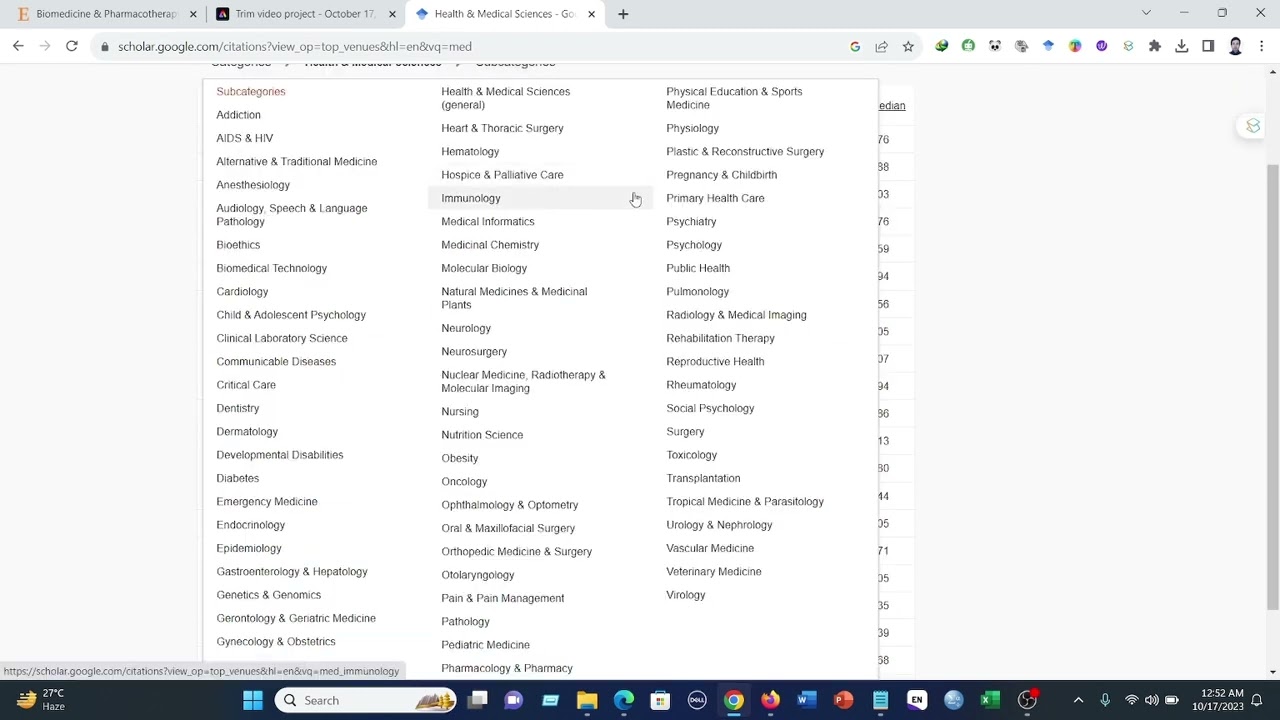Click the Subcategories heading

click(x=250, y=92)
